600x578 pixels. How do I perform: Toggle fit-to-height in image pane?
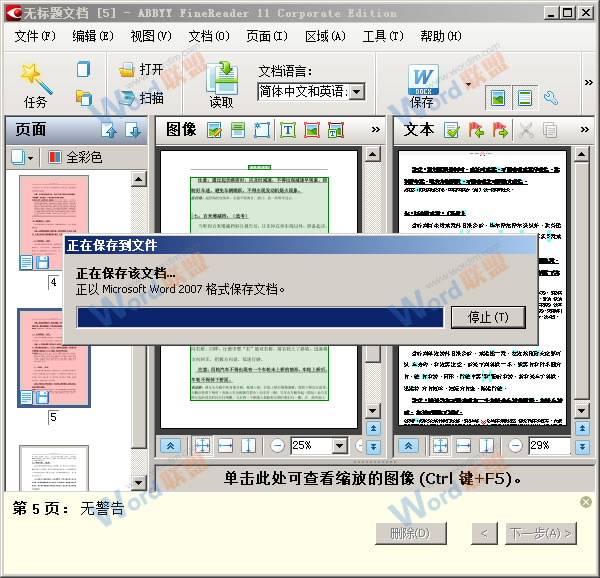pos(248,446)
